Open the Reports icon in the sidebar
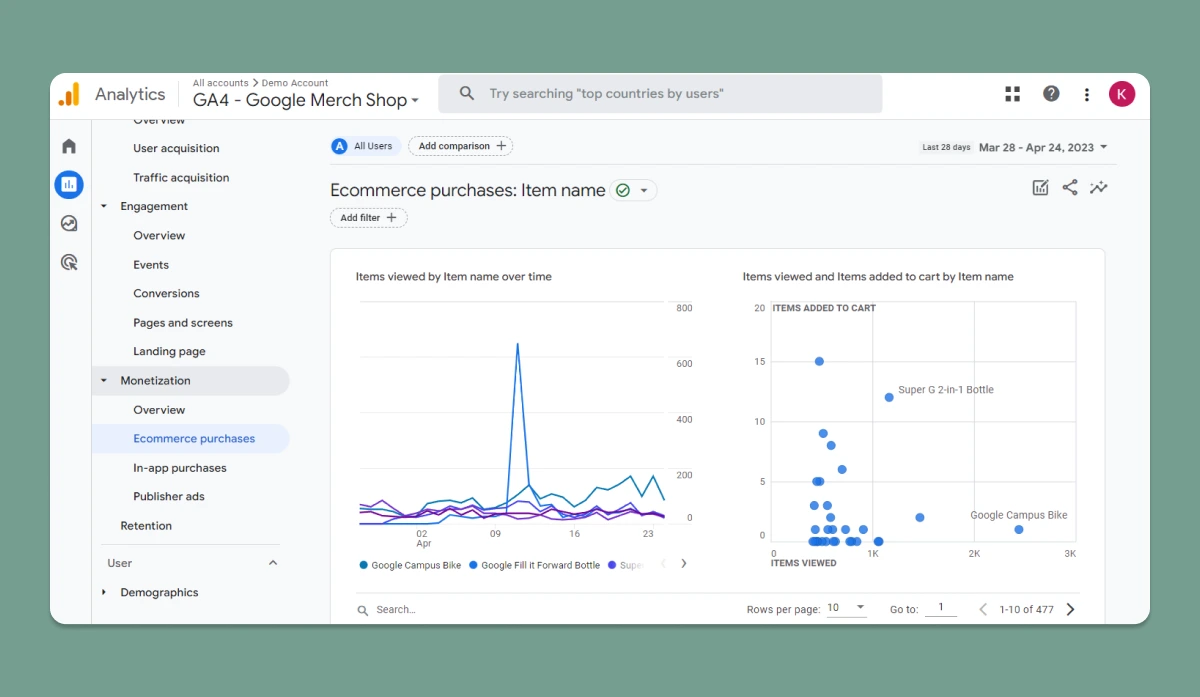 [x=69, y=184]
